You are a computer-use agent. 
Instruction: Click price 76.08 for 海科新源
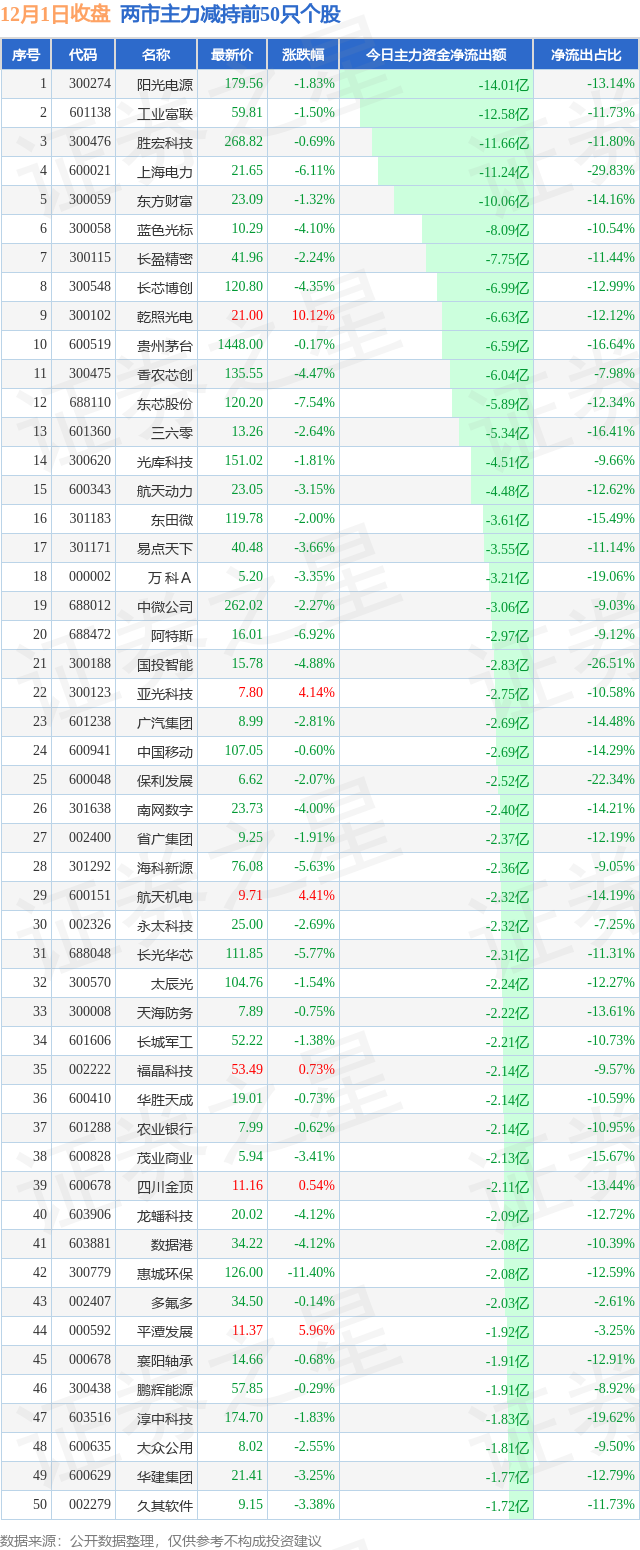tap(247, 867)
